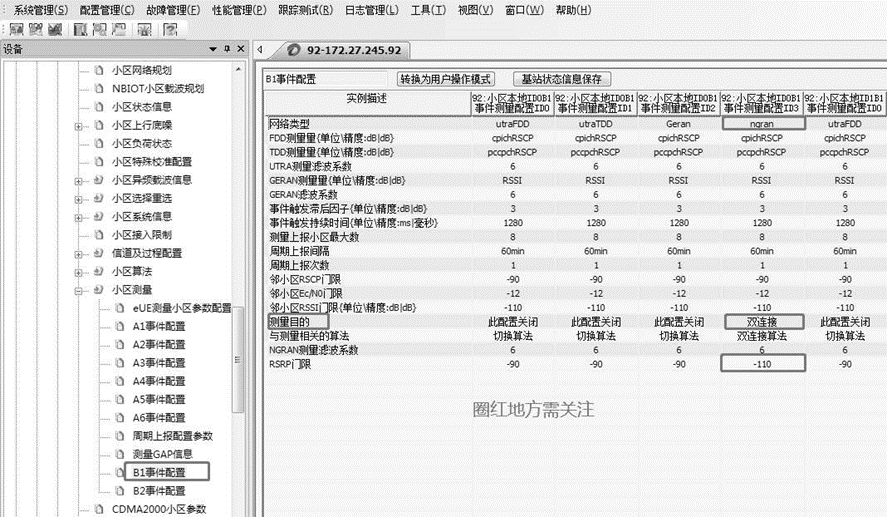Click the gear icon beside 小区选择重选
887x517 pixels.
click(99, 198)
